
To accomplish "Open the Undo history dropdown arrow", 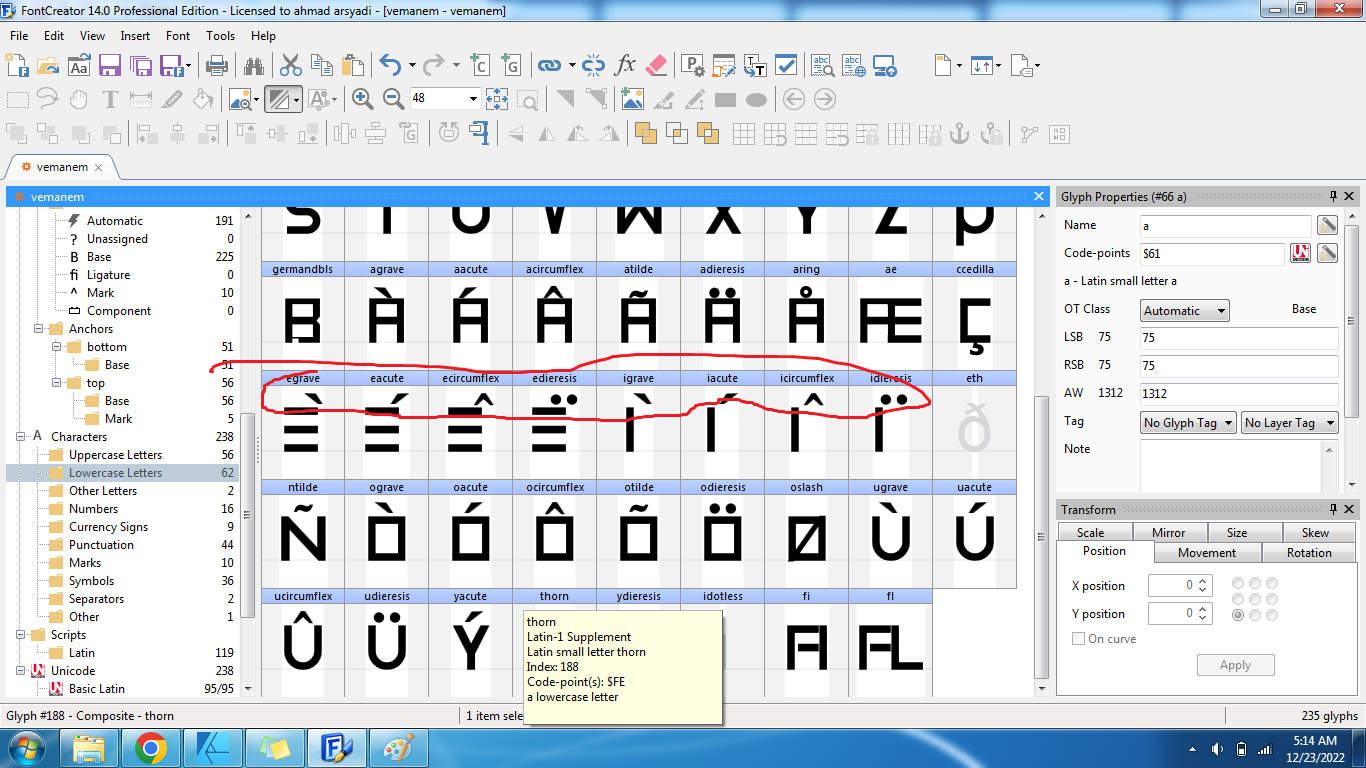I will tap(411, 66).
